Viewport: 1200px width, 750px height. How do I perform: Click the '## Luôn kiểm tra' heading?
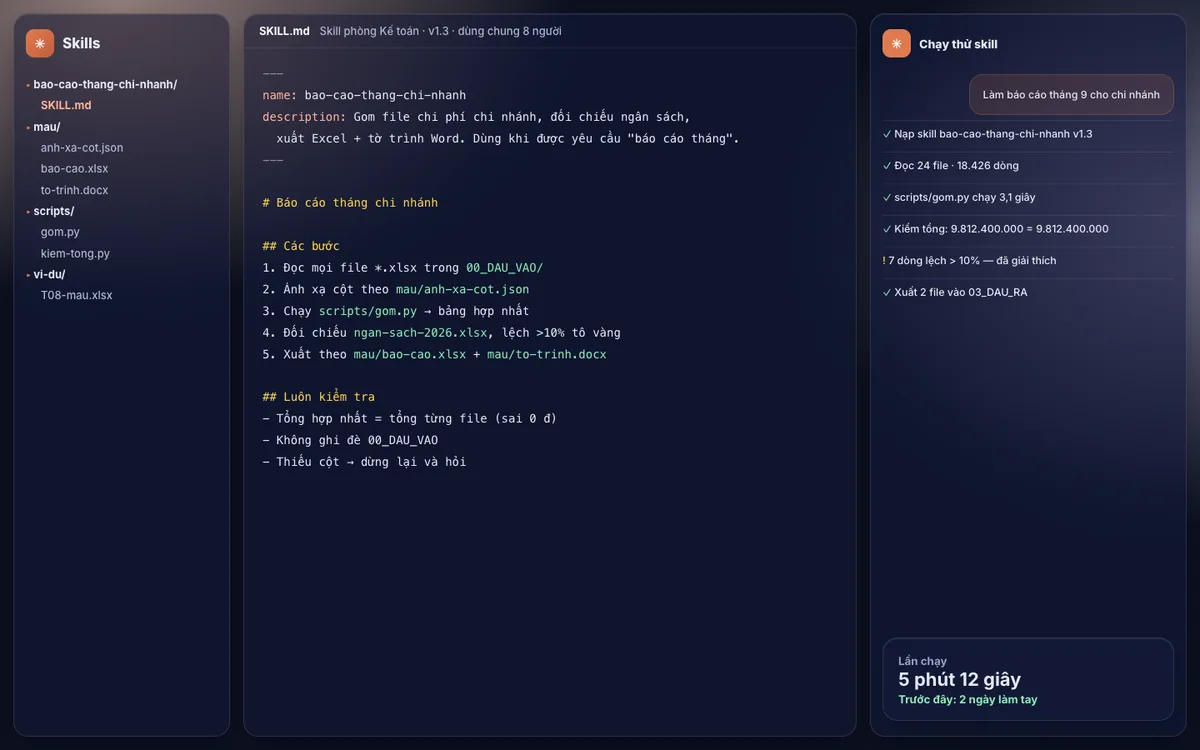tap(319, 397)
